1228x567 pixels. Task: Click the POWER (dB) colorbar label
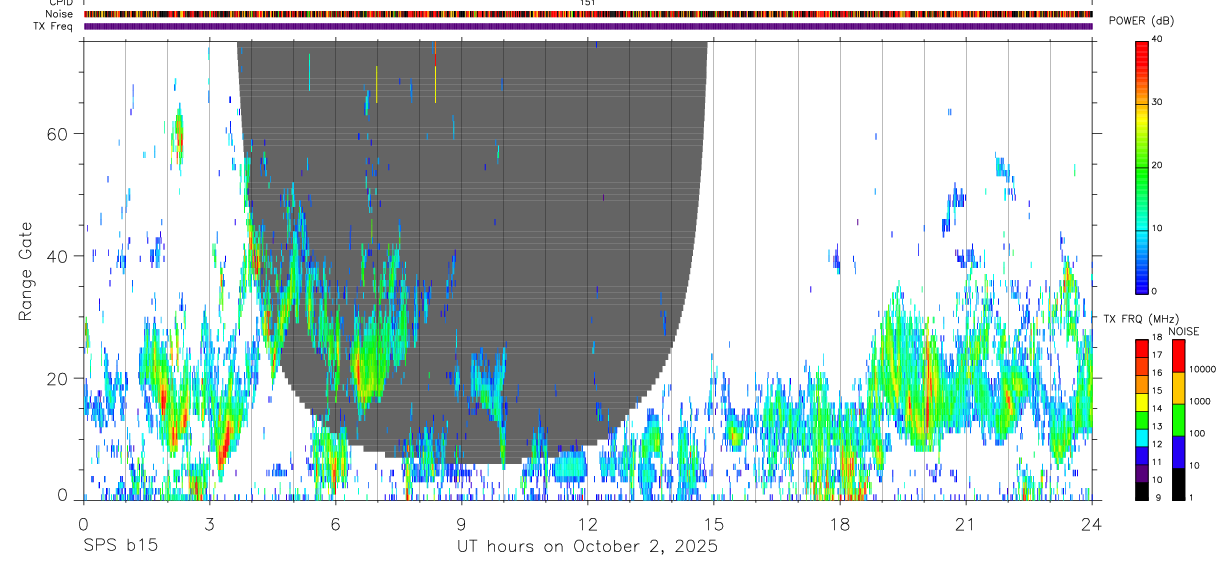tap(1141, 21)
